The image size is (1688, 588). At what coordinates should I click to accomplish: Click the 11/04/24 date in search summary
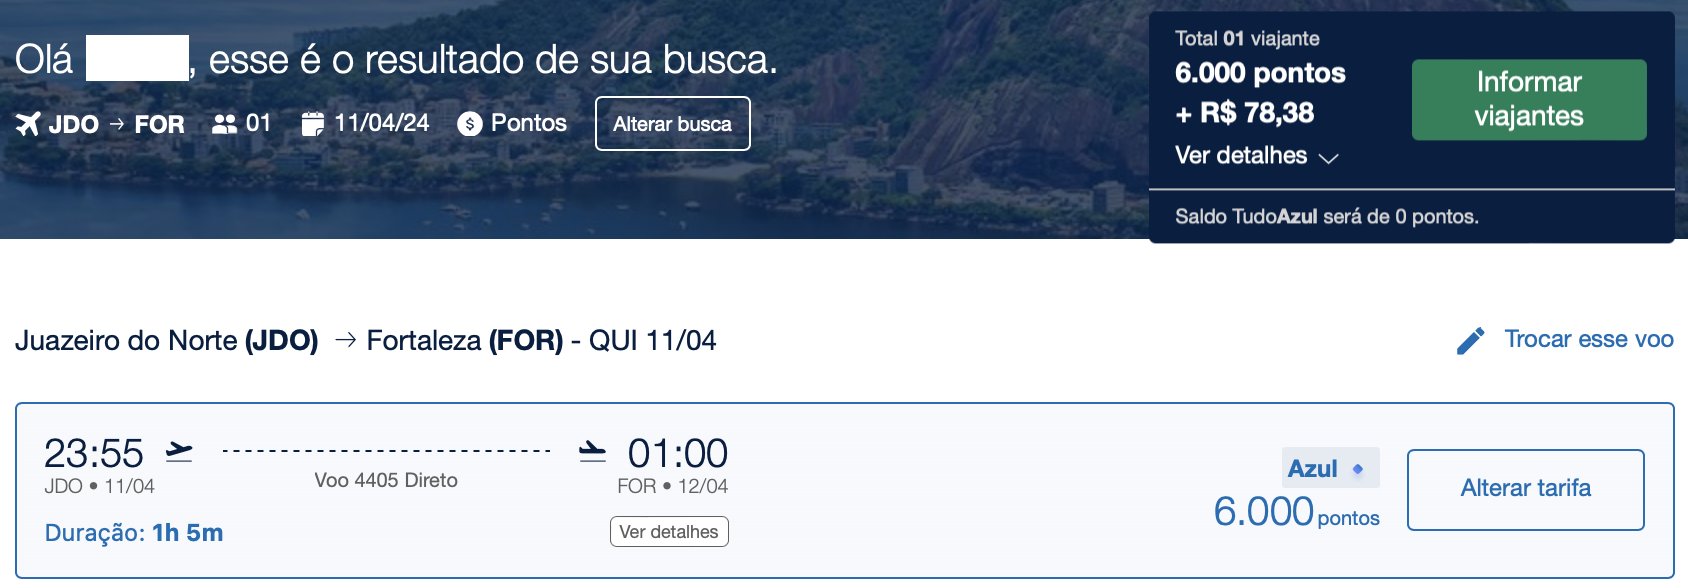tap(382, 123)
